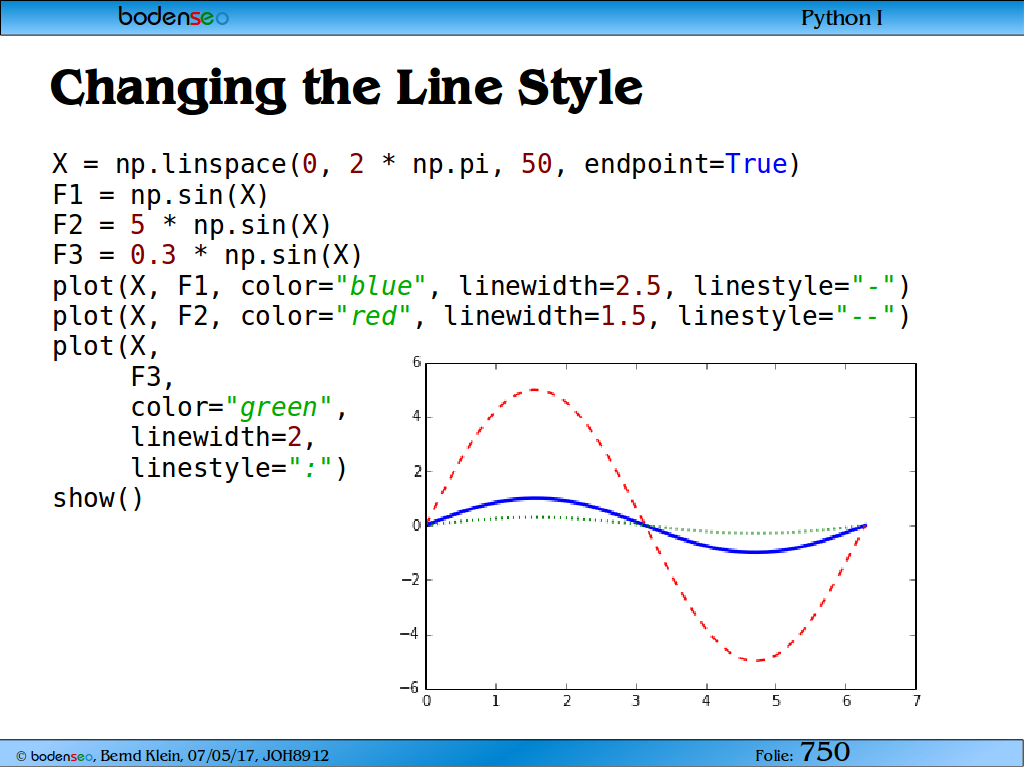Click the 'F3,' argument line
The image size is (1024, 768).
tap(153, 377)
